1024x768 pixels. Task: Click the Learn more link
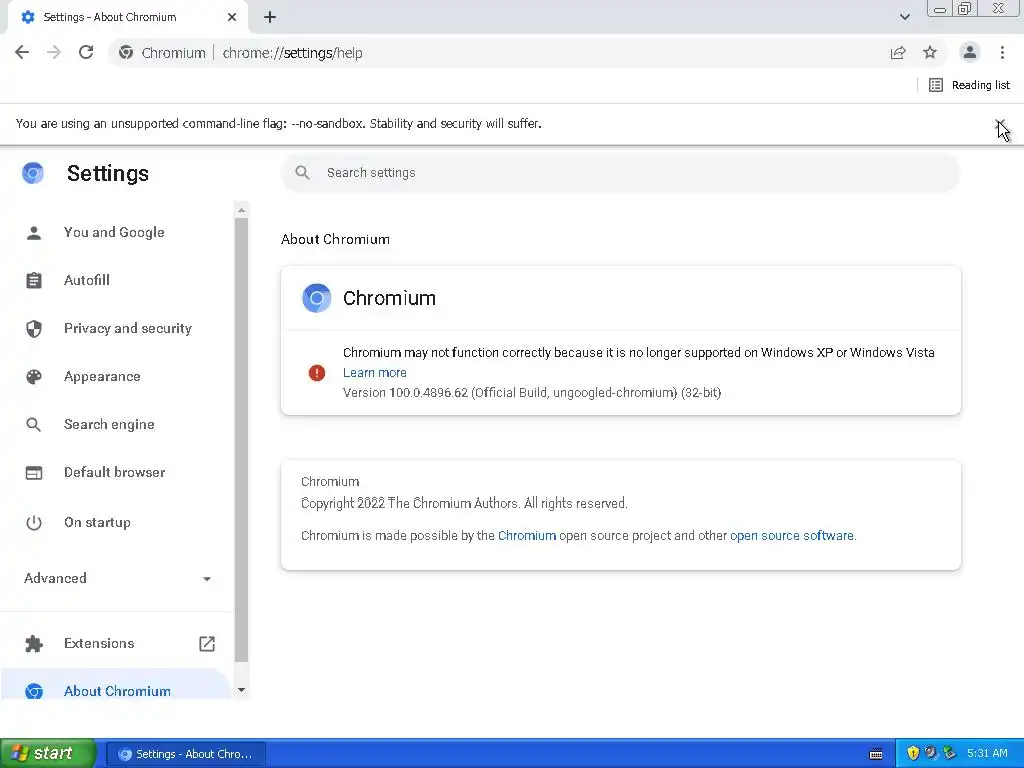click(x=375, y=372)
